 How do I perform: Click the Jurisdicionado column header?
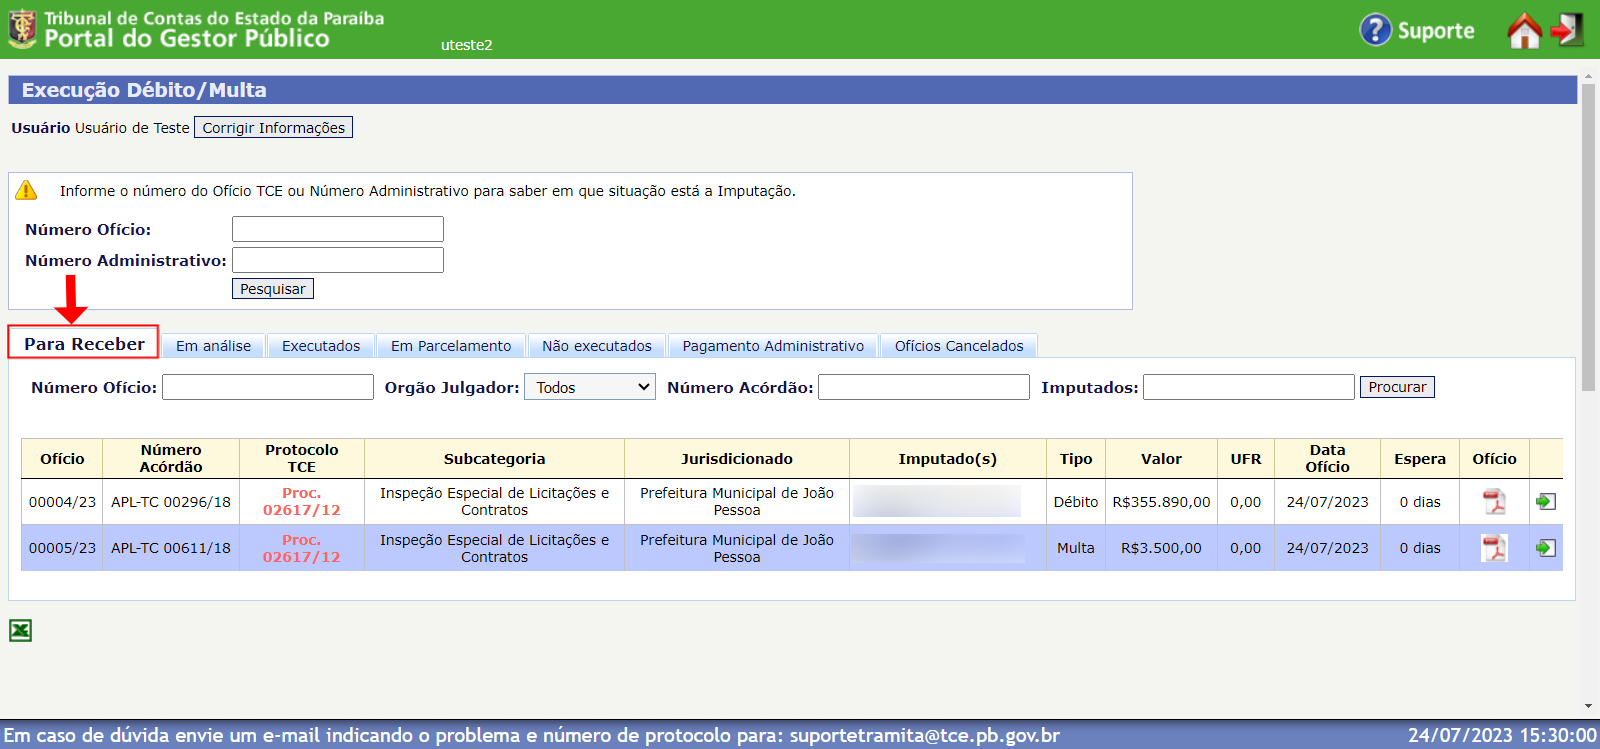[737, 459]
